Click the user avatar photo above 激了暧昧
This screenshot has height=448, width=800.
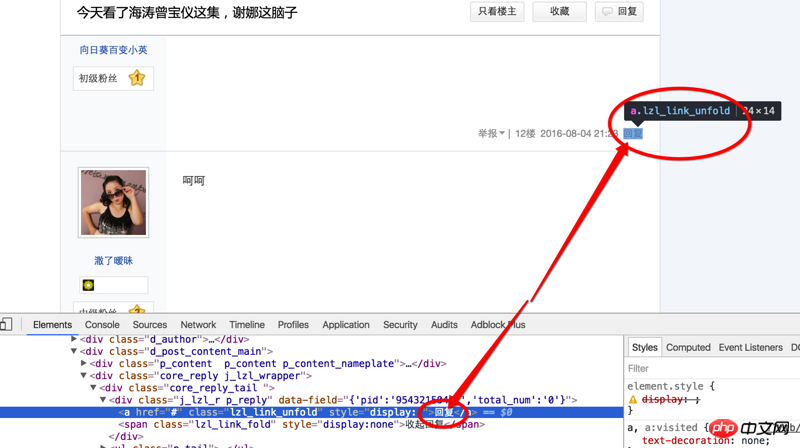click(113, 203)
